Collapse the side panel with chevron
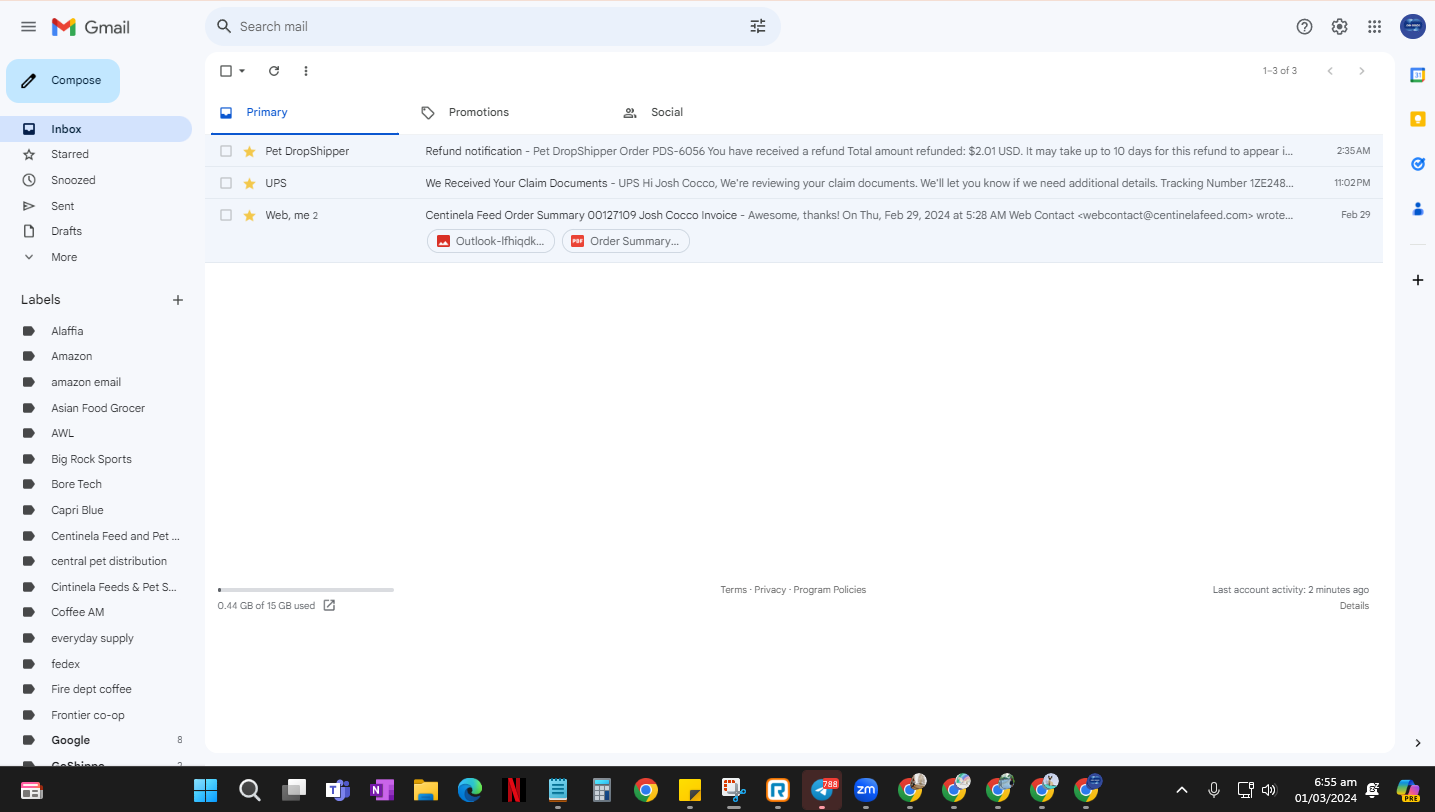 [1417, 743]
